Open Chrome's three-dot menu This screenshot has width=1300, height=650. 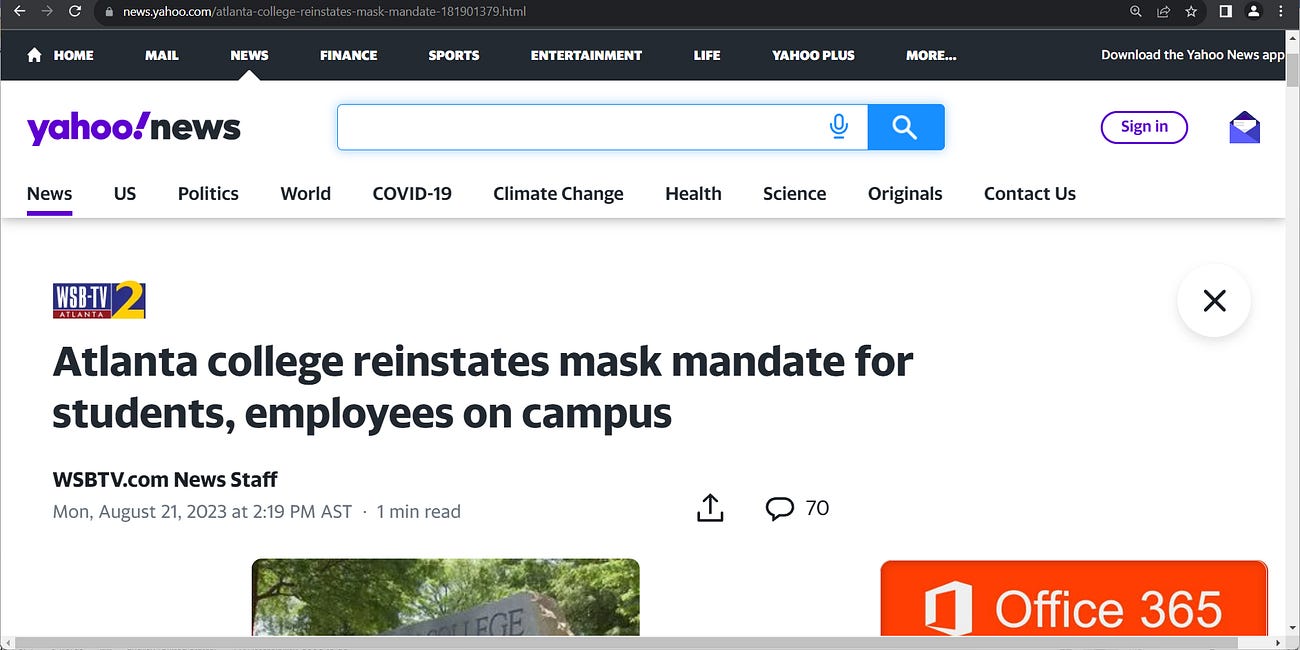click(x=1280, y=12)
